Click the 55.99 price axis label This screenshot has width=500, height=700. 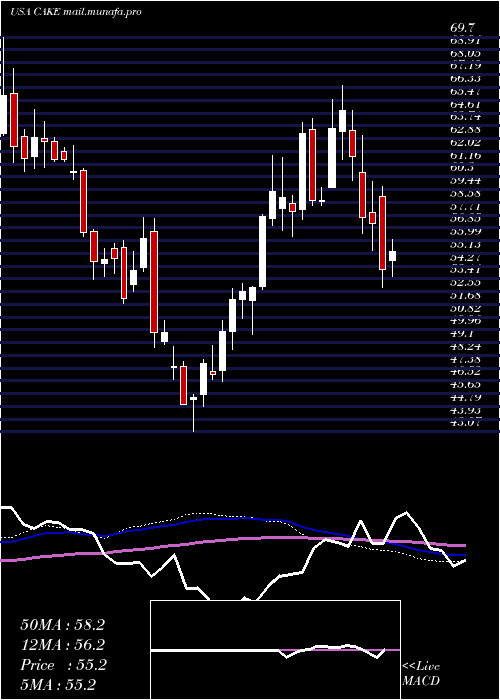pyautogui.click(x=465, y=232)
